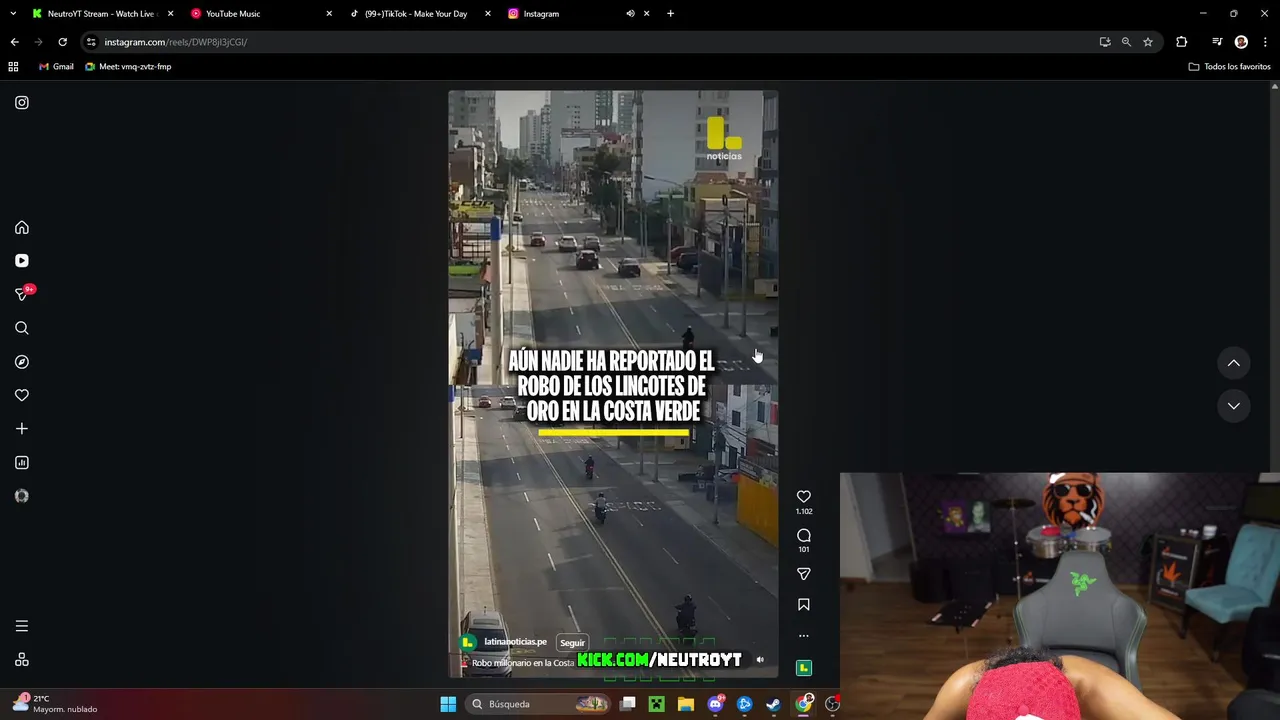Image resolution: width=1280 pixels, height=720 pixels.
Task: Open tab search dropdown arrow
Action: pos(13,14)
